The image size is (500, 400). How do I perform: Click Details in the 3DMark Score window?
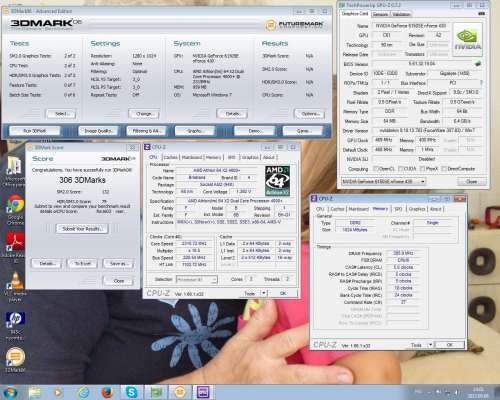[x=47, y=264]
